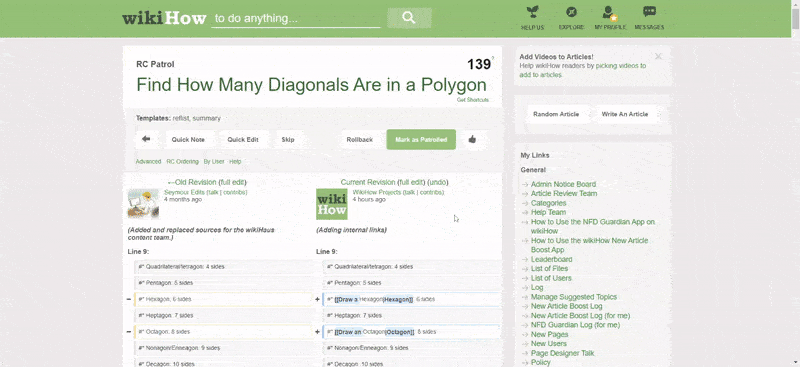Click the Draw an Octagon diff line
This screenshot has width=800, height=367.
(412, 332)
